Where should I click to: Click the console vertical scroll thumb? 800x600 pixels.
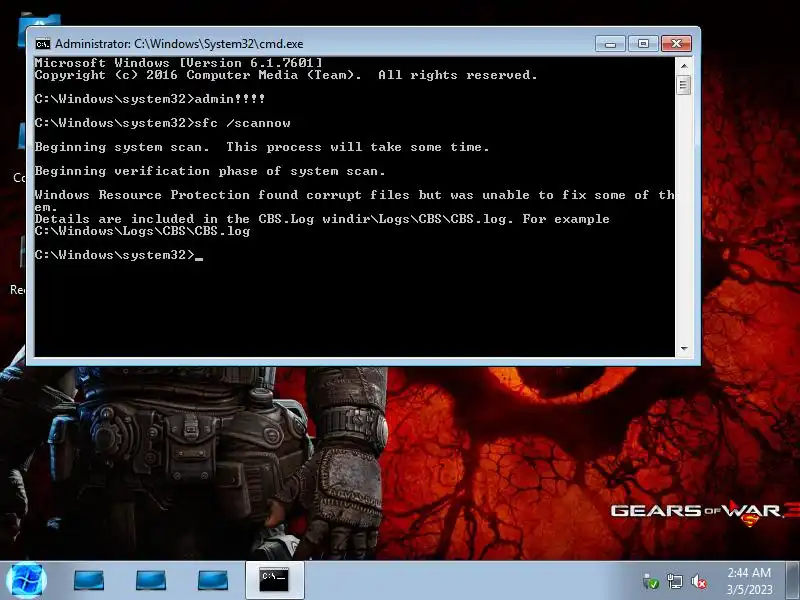684,85
